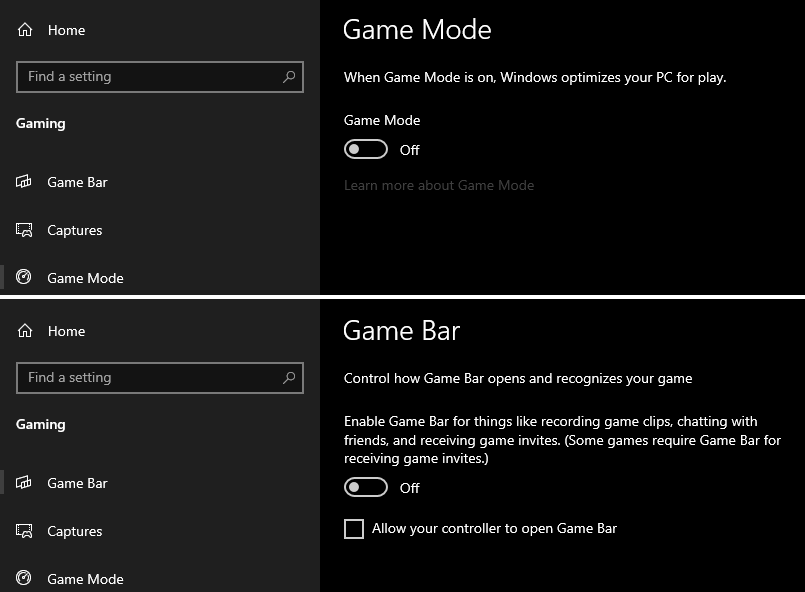
Task: Click the search magnifier icon on the Game Mode page
Action: click(289, 76)
